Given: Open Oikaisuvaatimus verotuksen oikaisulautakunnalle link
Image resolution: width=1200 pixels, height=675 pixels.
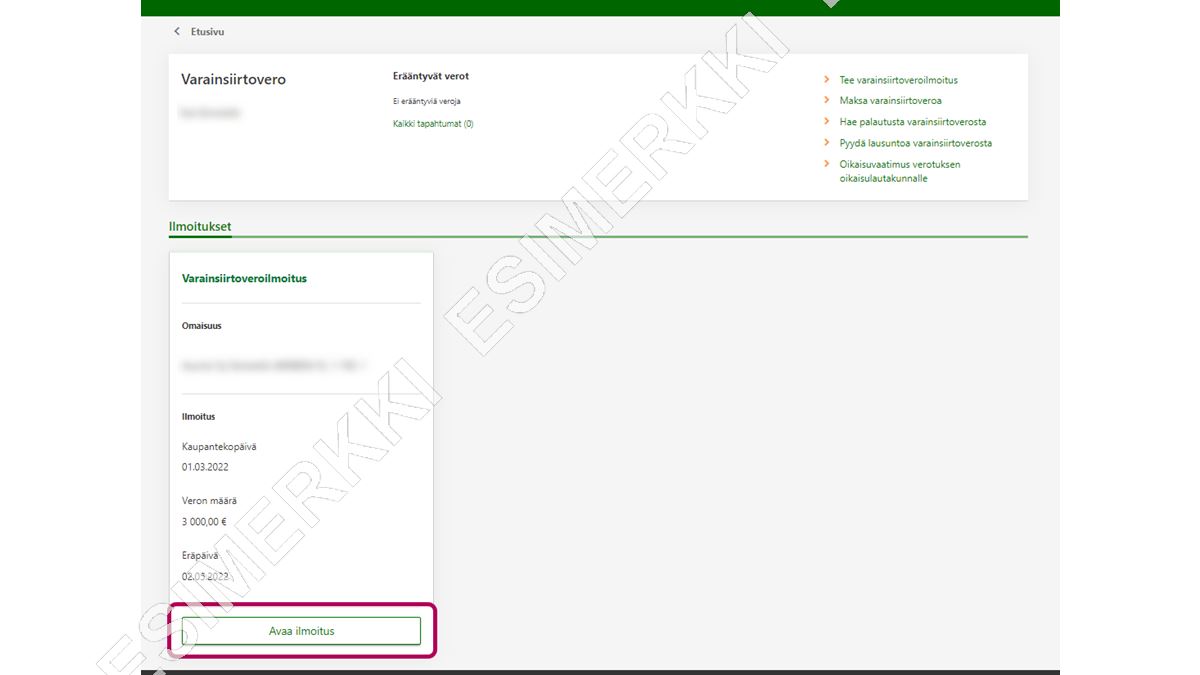Looking at the screenshot, I should (x=900, y=171).
